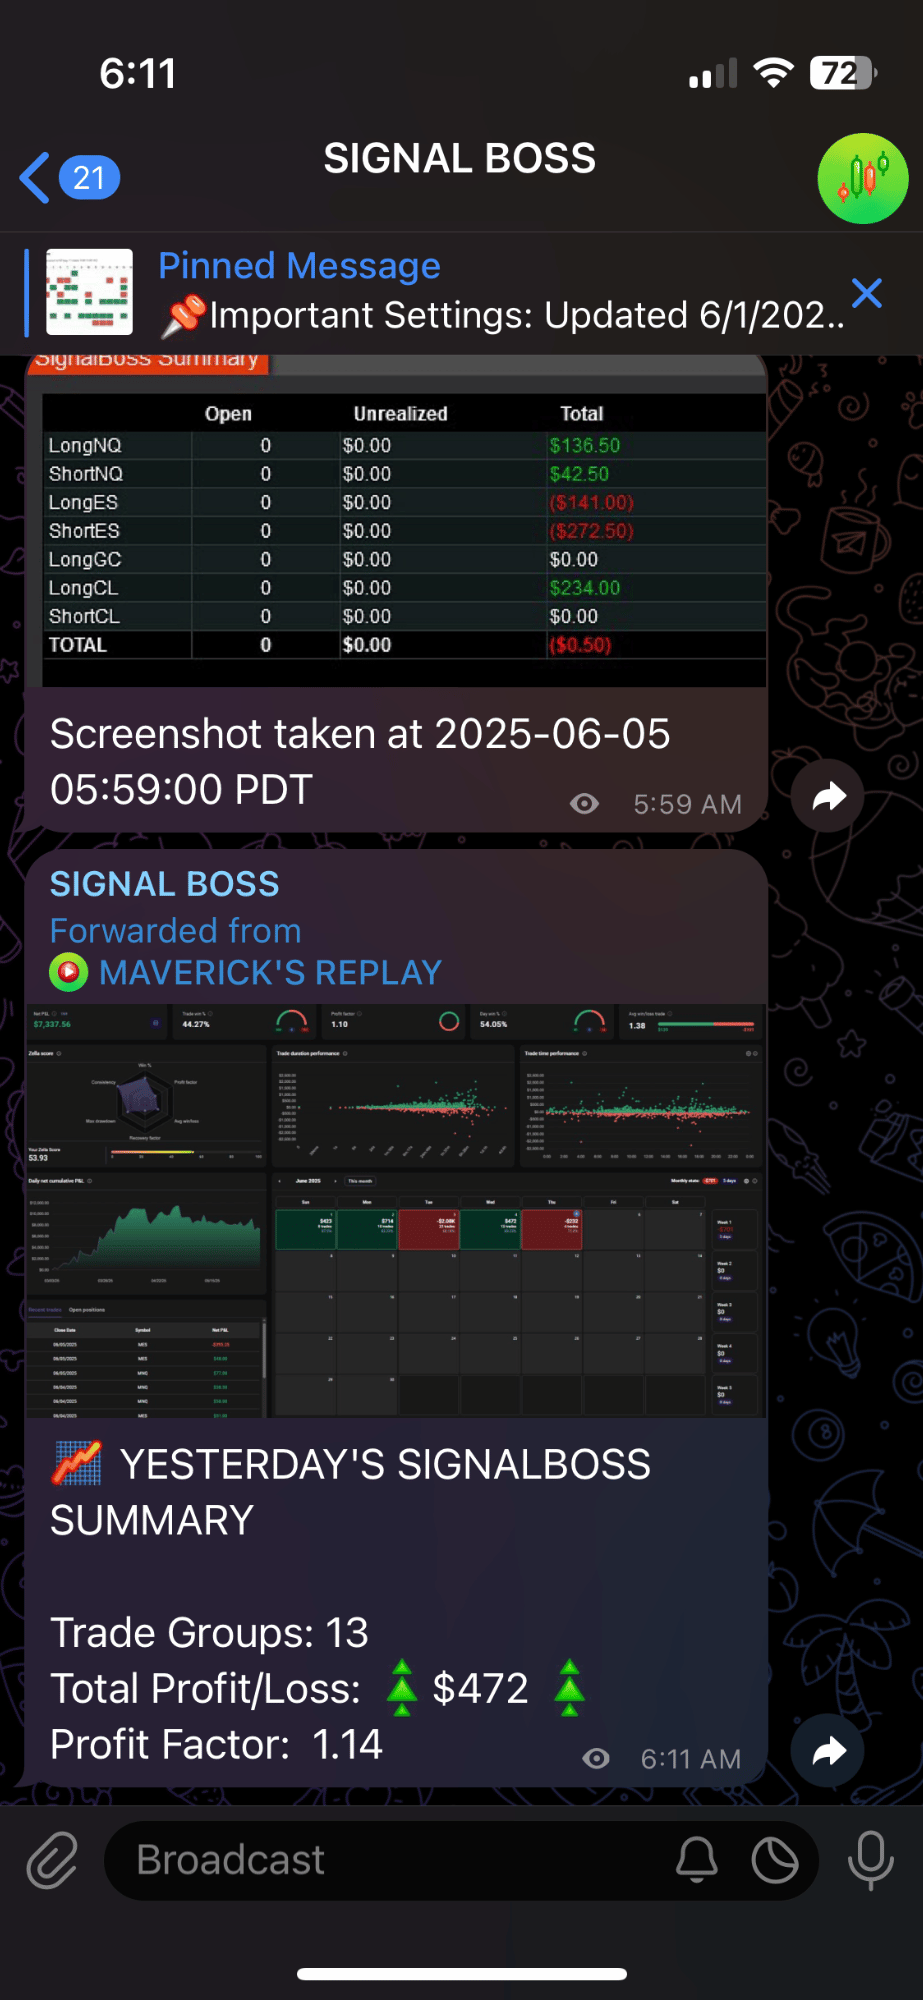Tap the views eye icon at 6:11 AM
Screen dimensions: 923x2000
pos(596,1759)
